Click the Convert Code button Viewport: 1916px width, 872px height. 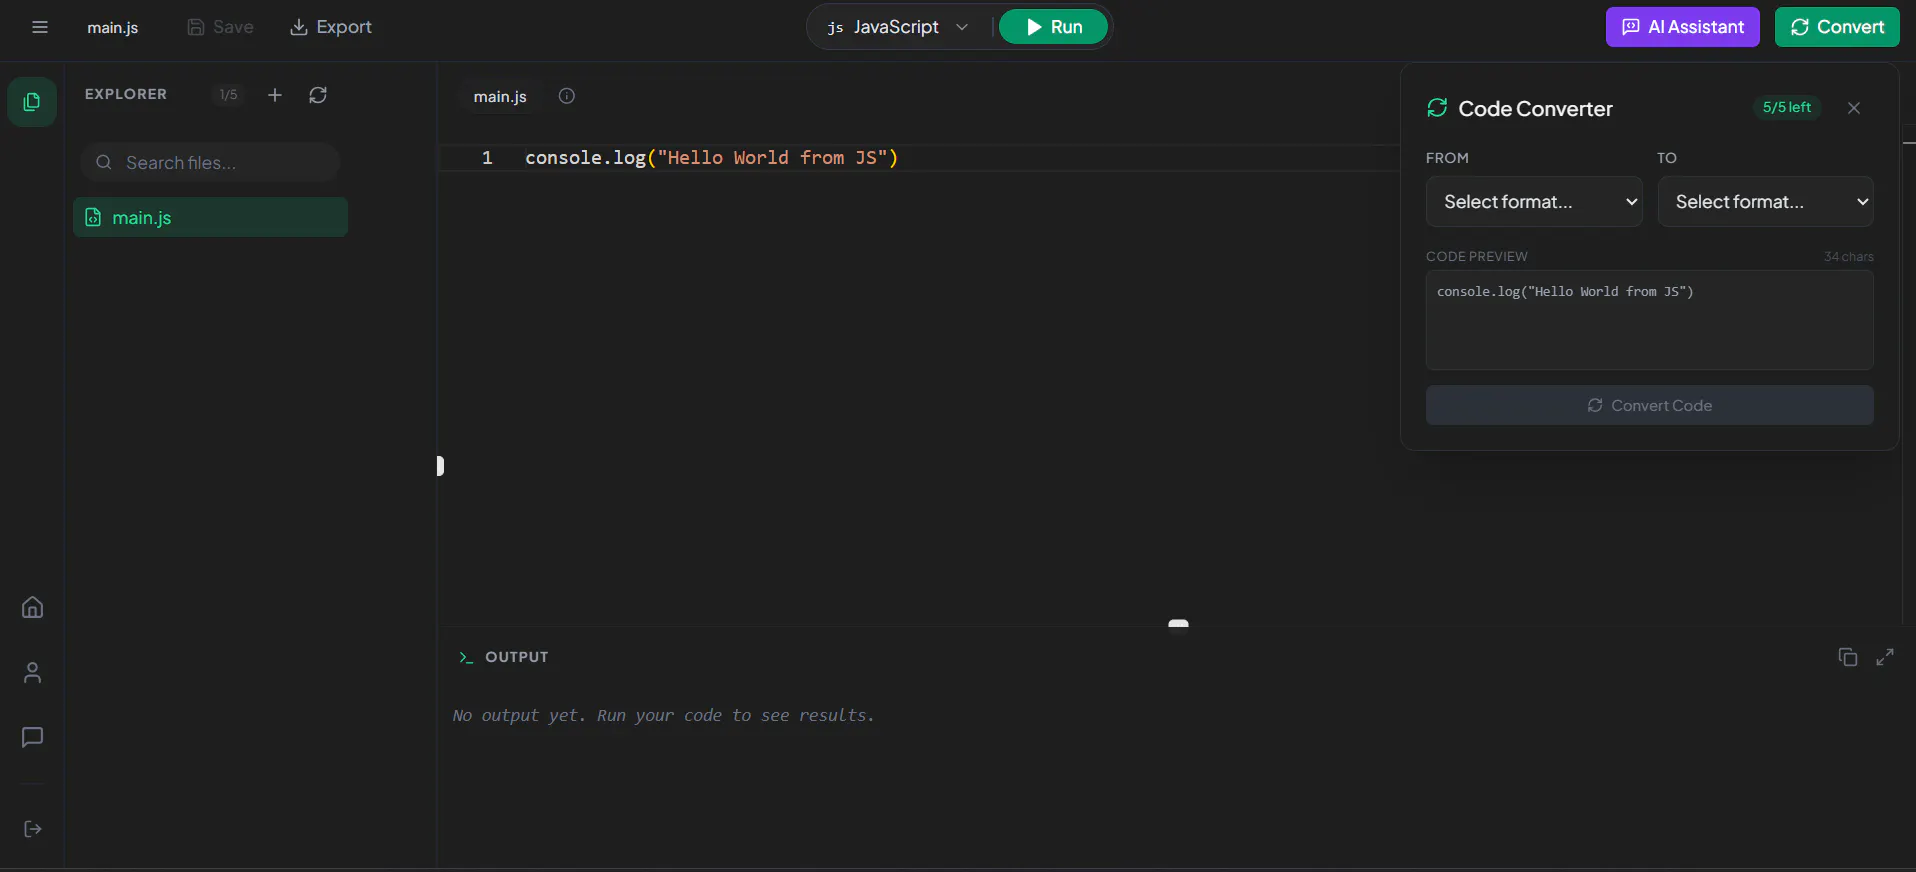pos(1650,405)
